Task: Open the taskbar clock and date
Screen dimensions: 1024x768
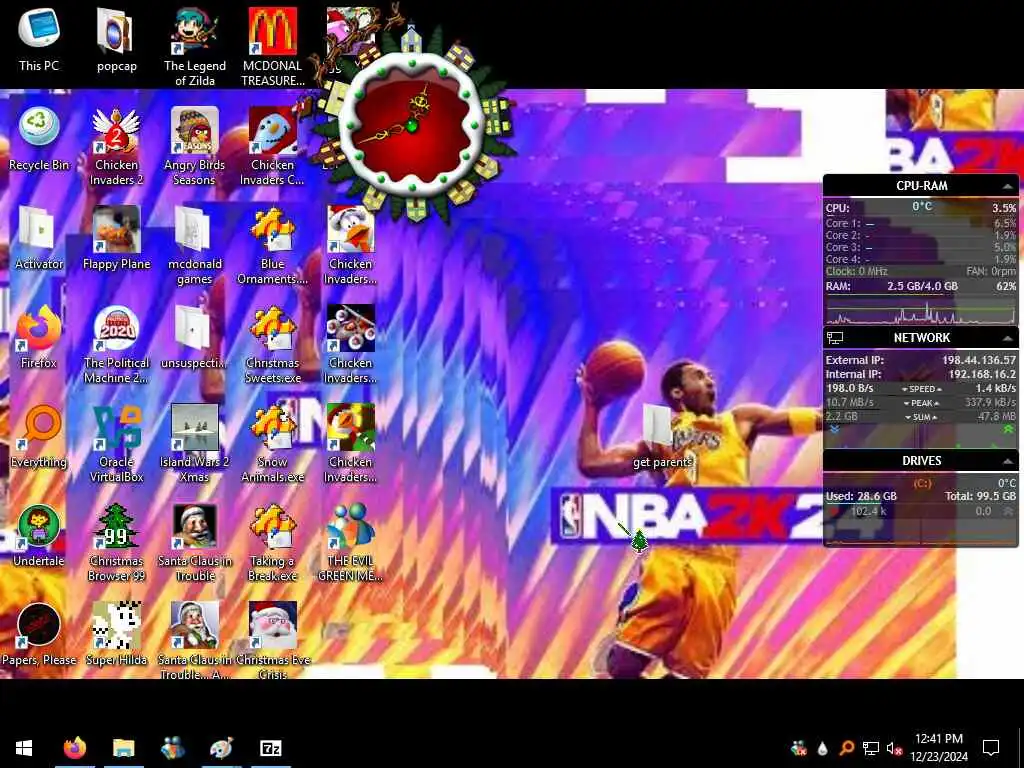Action: 938,748
